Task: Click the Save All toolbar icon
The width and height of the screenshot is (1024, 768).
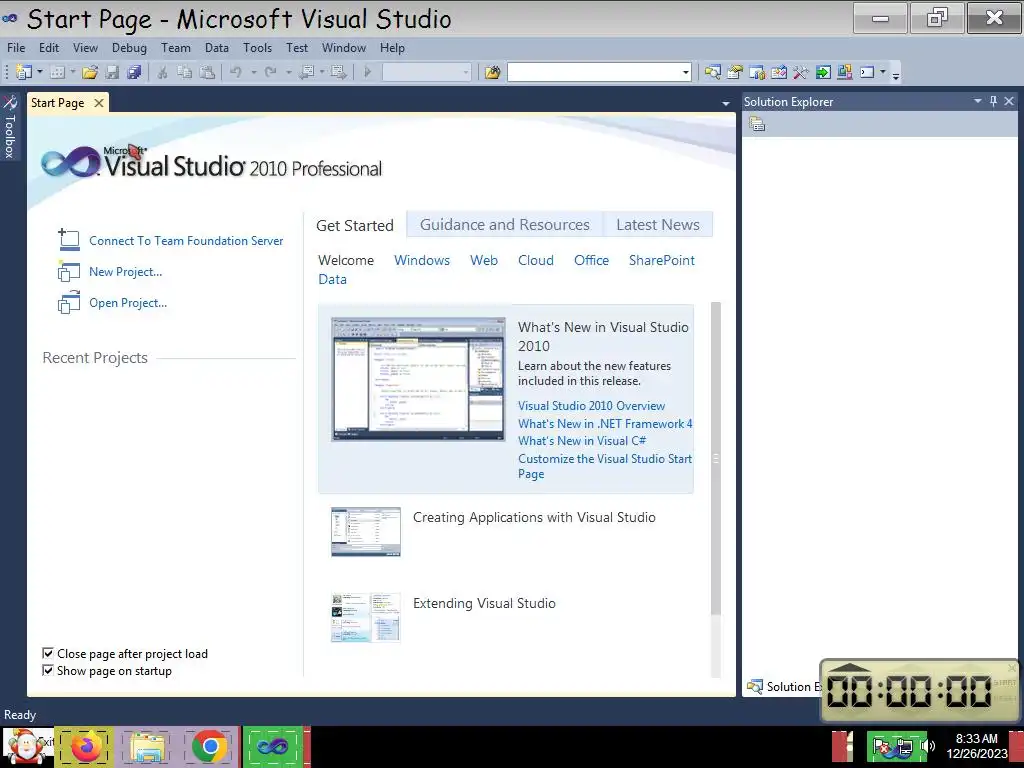Action: (x=135, y=72)
